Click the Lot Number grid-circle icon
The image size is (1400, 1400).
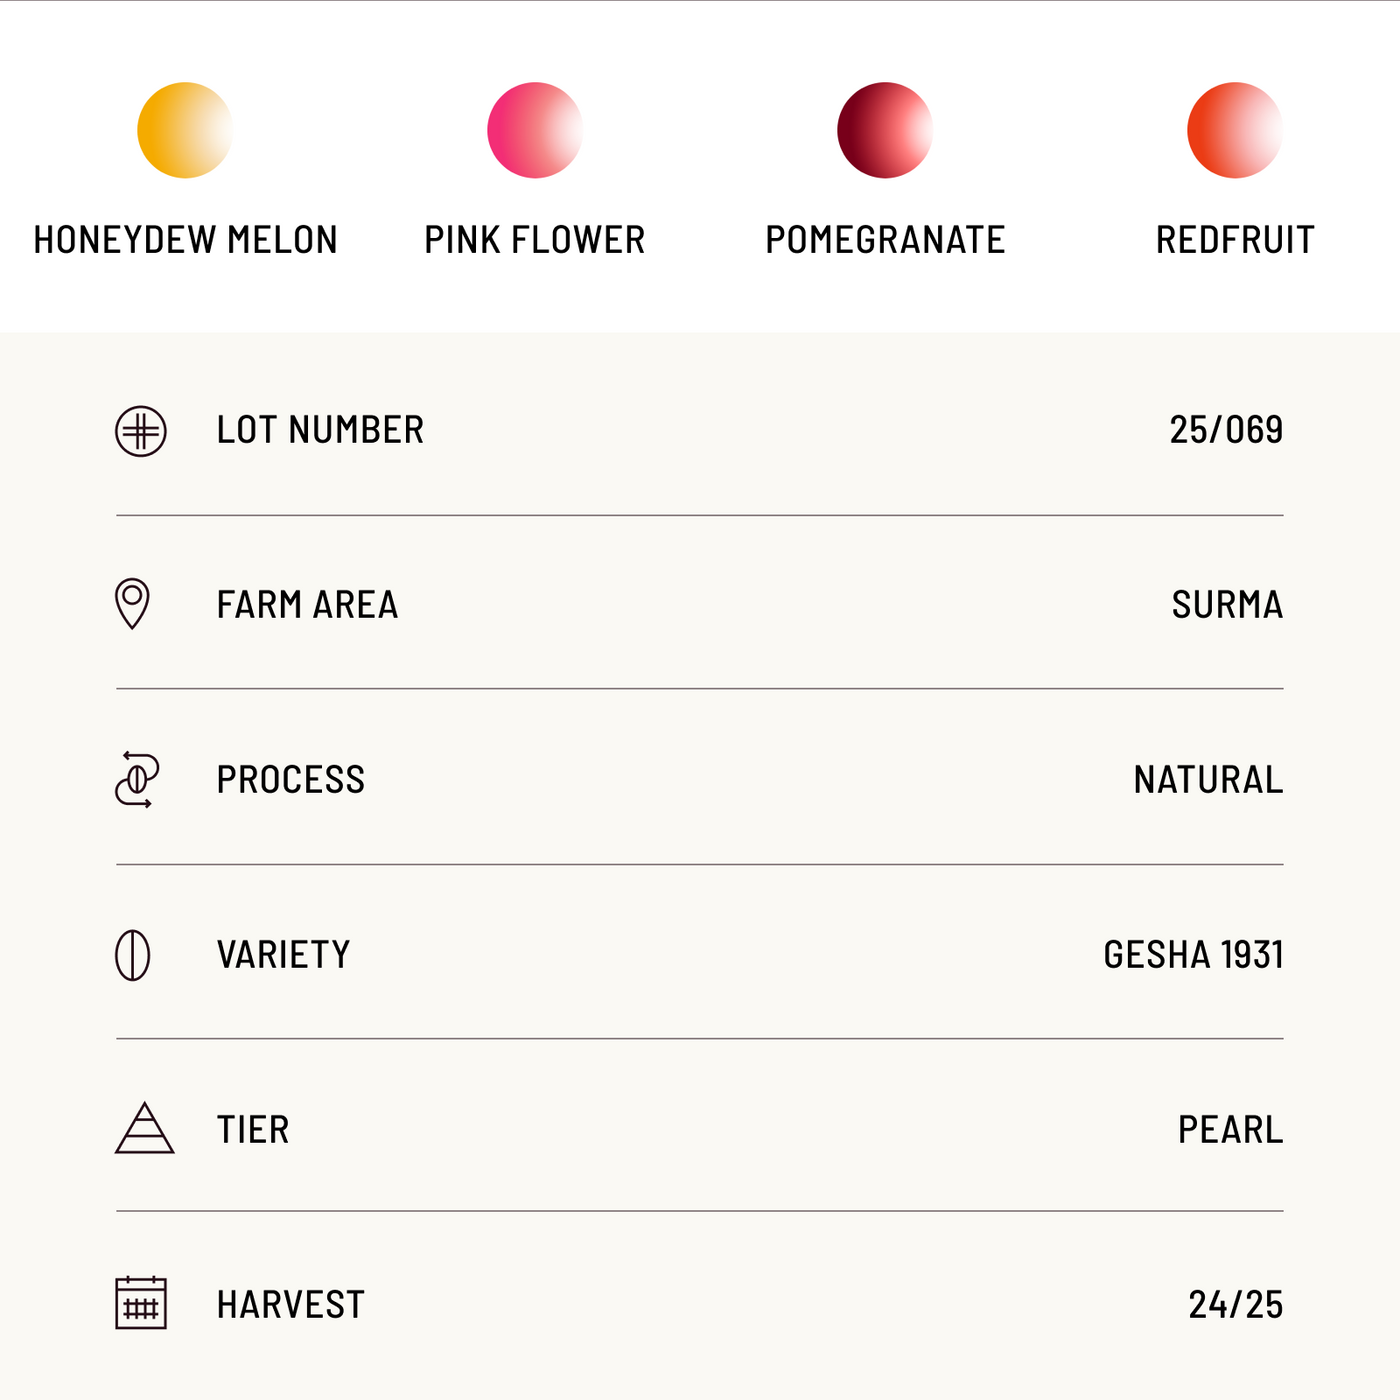pyautogui.click(x=141, y=431)
